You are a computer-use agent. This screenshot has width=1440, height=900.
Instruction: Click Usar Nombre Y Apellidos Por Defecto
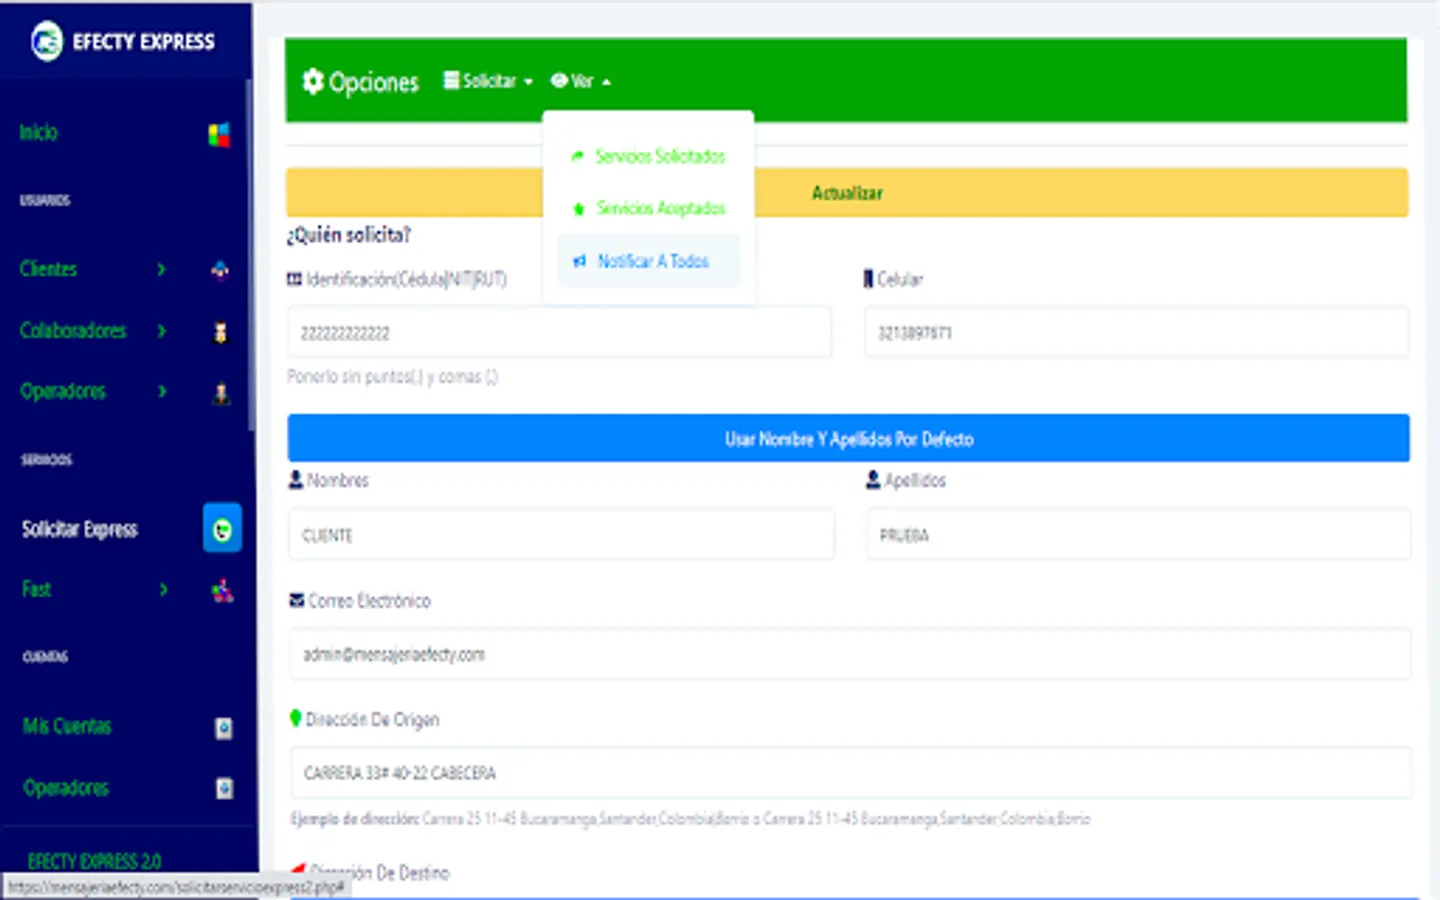[848, 439]
